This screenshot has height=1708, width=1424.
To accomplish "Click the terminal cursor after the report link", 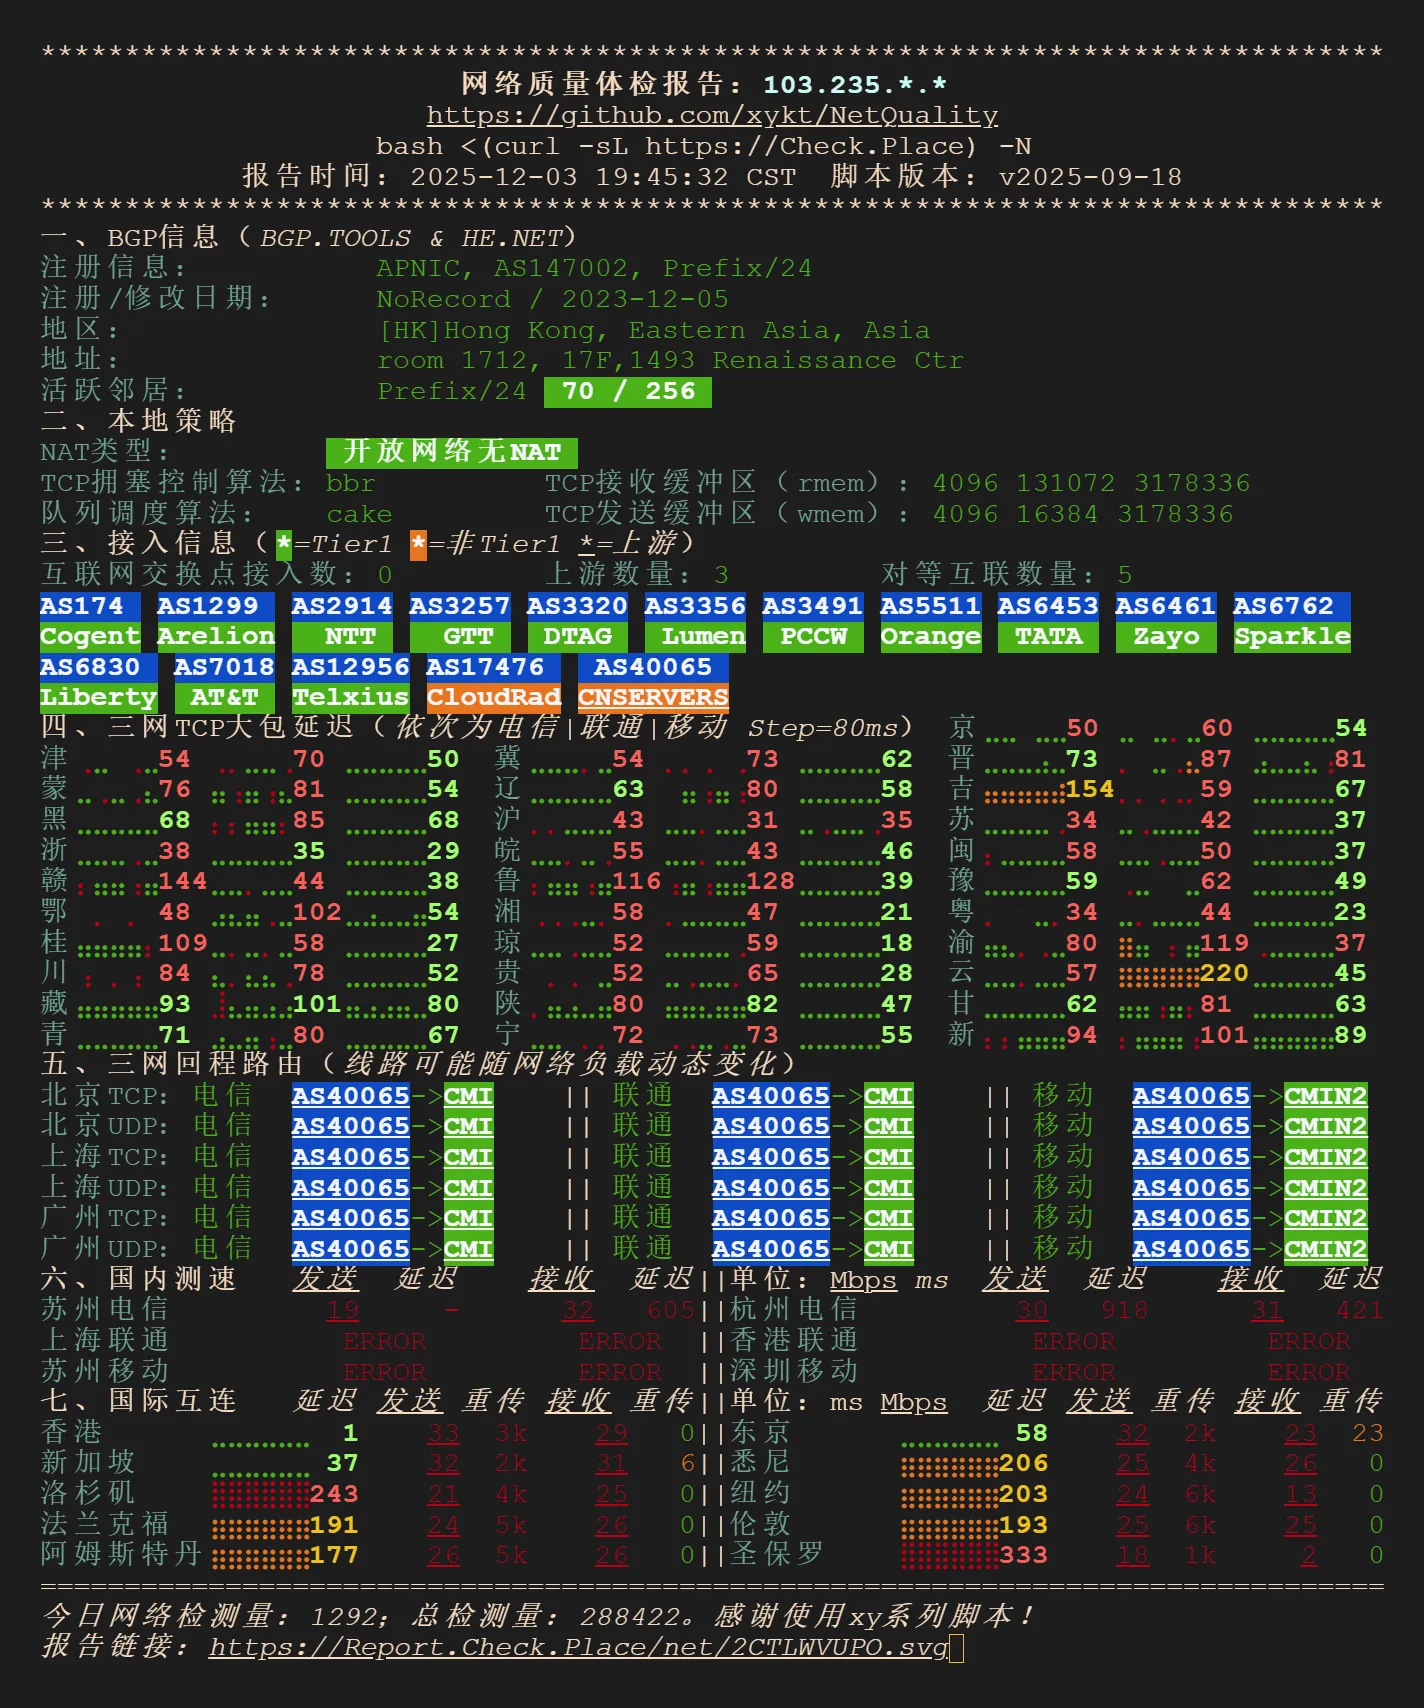I will [x=957, y=1647].
